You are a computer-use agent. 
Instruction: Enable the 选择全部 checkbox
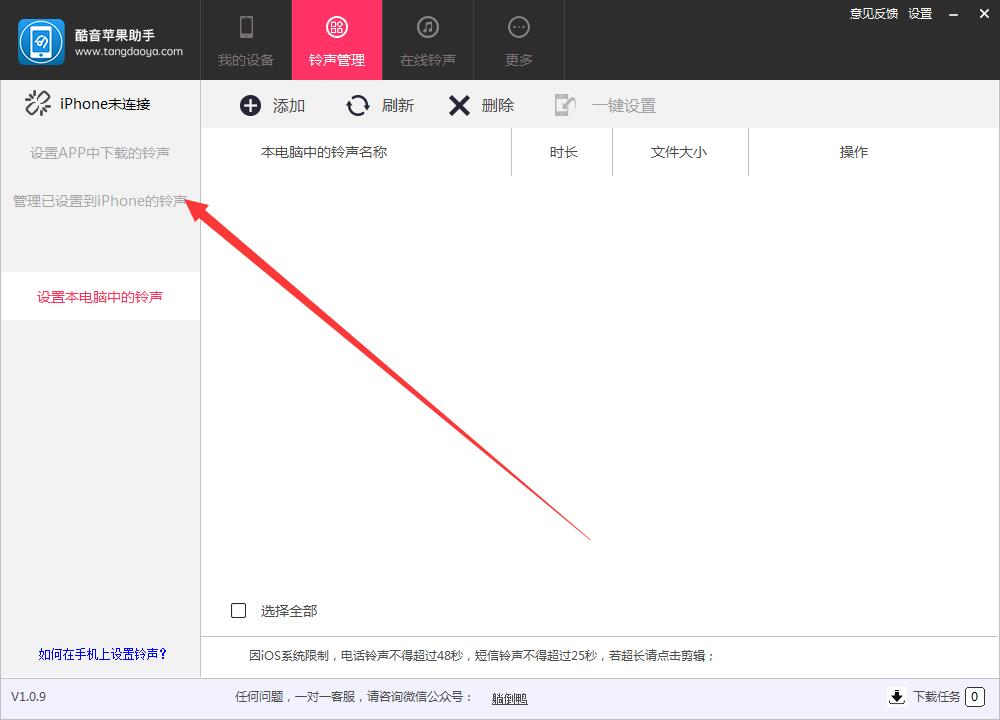click(238, 610)
